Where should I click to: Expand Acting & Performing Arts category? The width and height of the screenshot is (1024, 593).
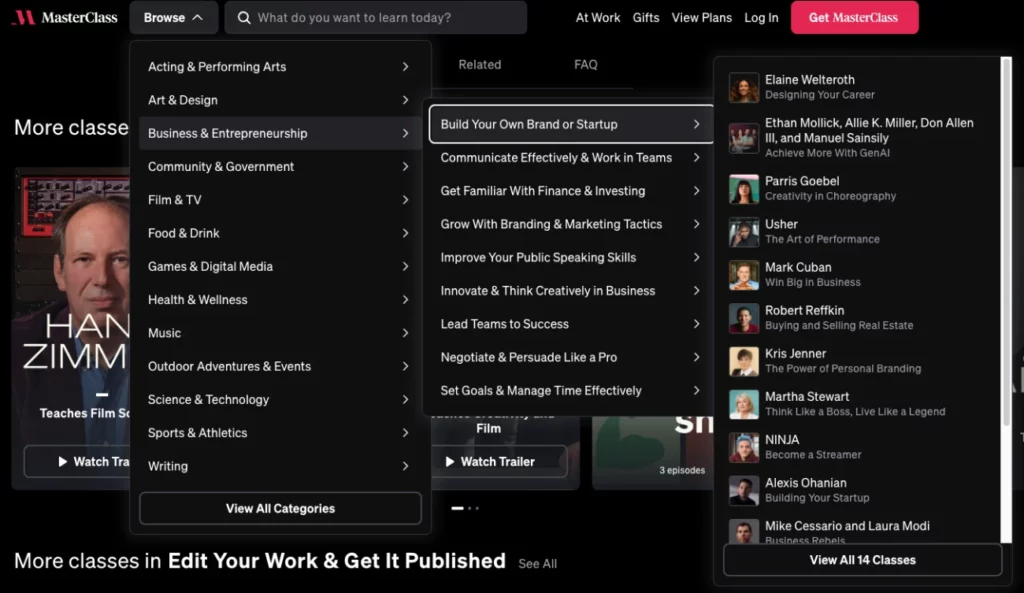279,67
